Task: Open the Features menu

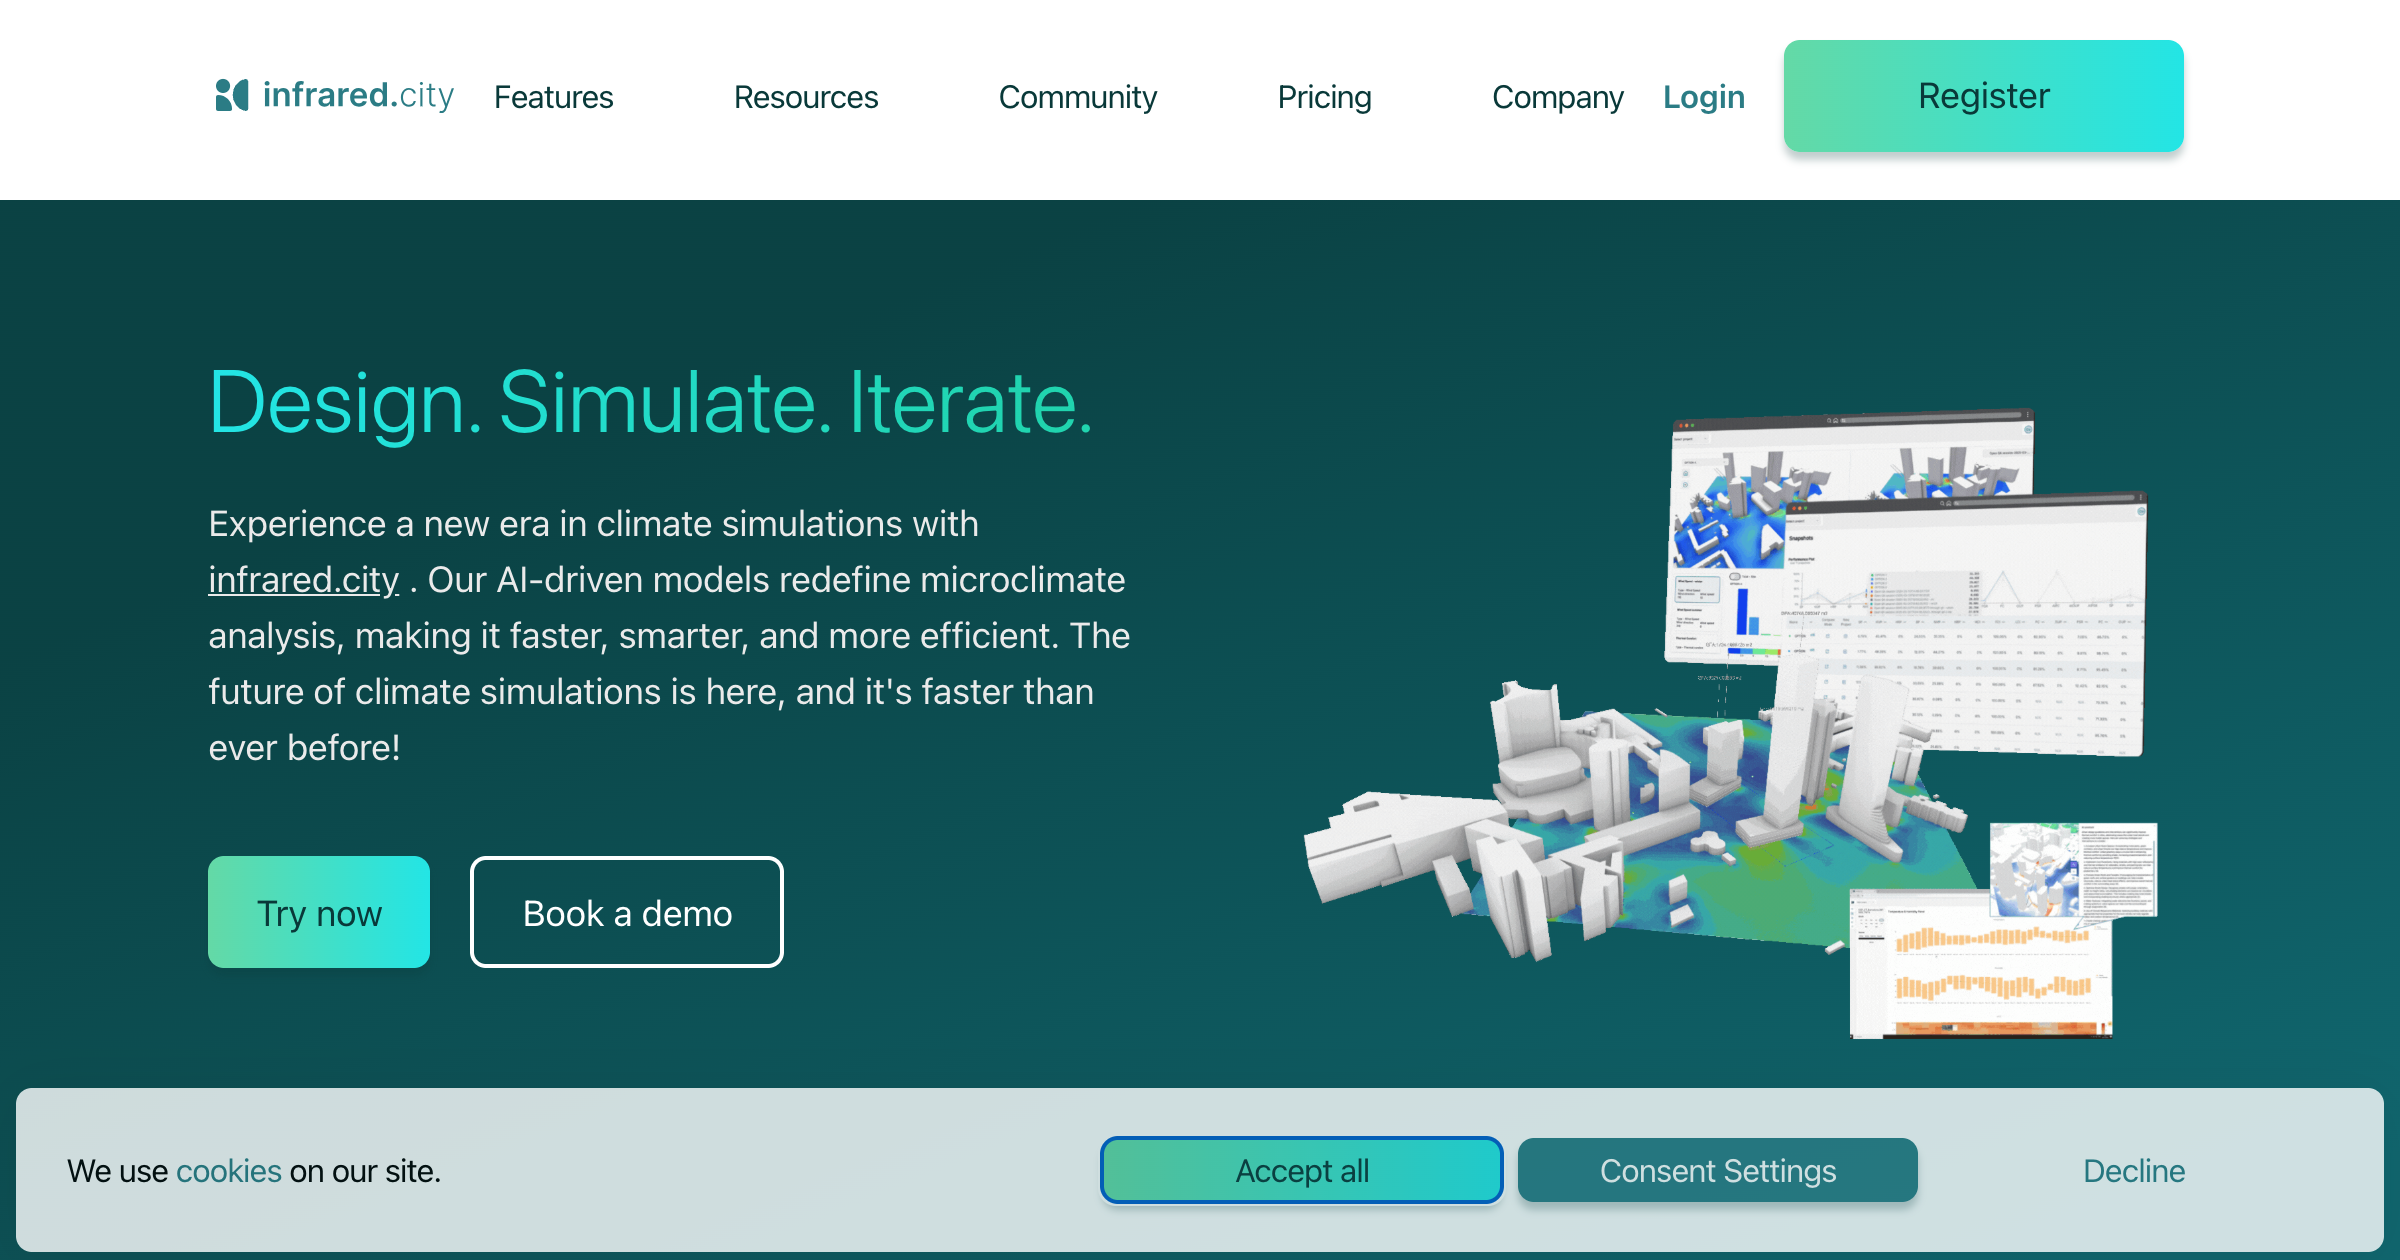Action: coord(553,97)
